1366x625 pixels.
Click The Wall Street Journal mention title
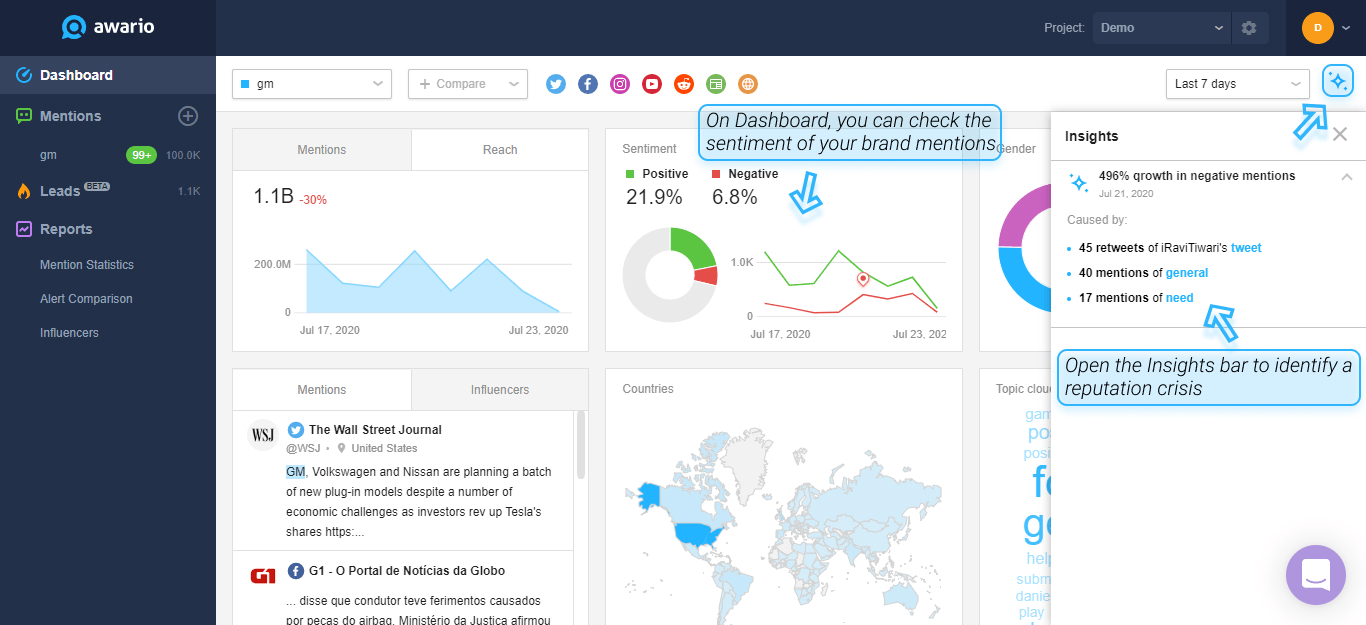[x=375, y=430]
